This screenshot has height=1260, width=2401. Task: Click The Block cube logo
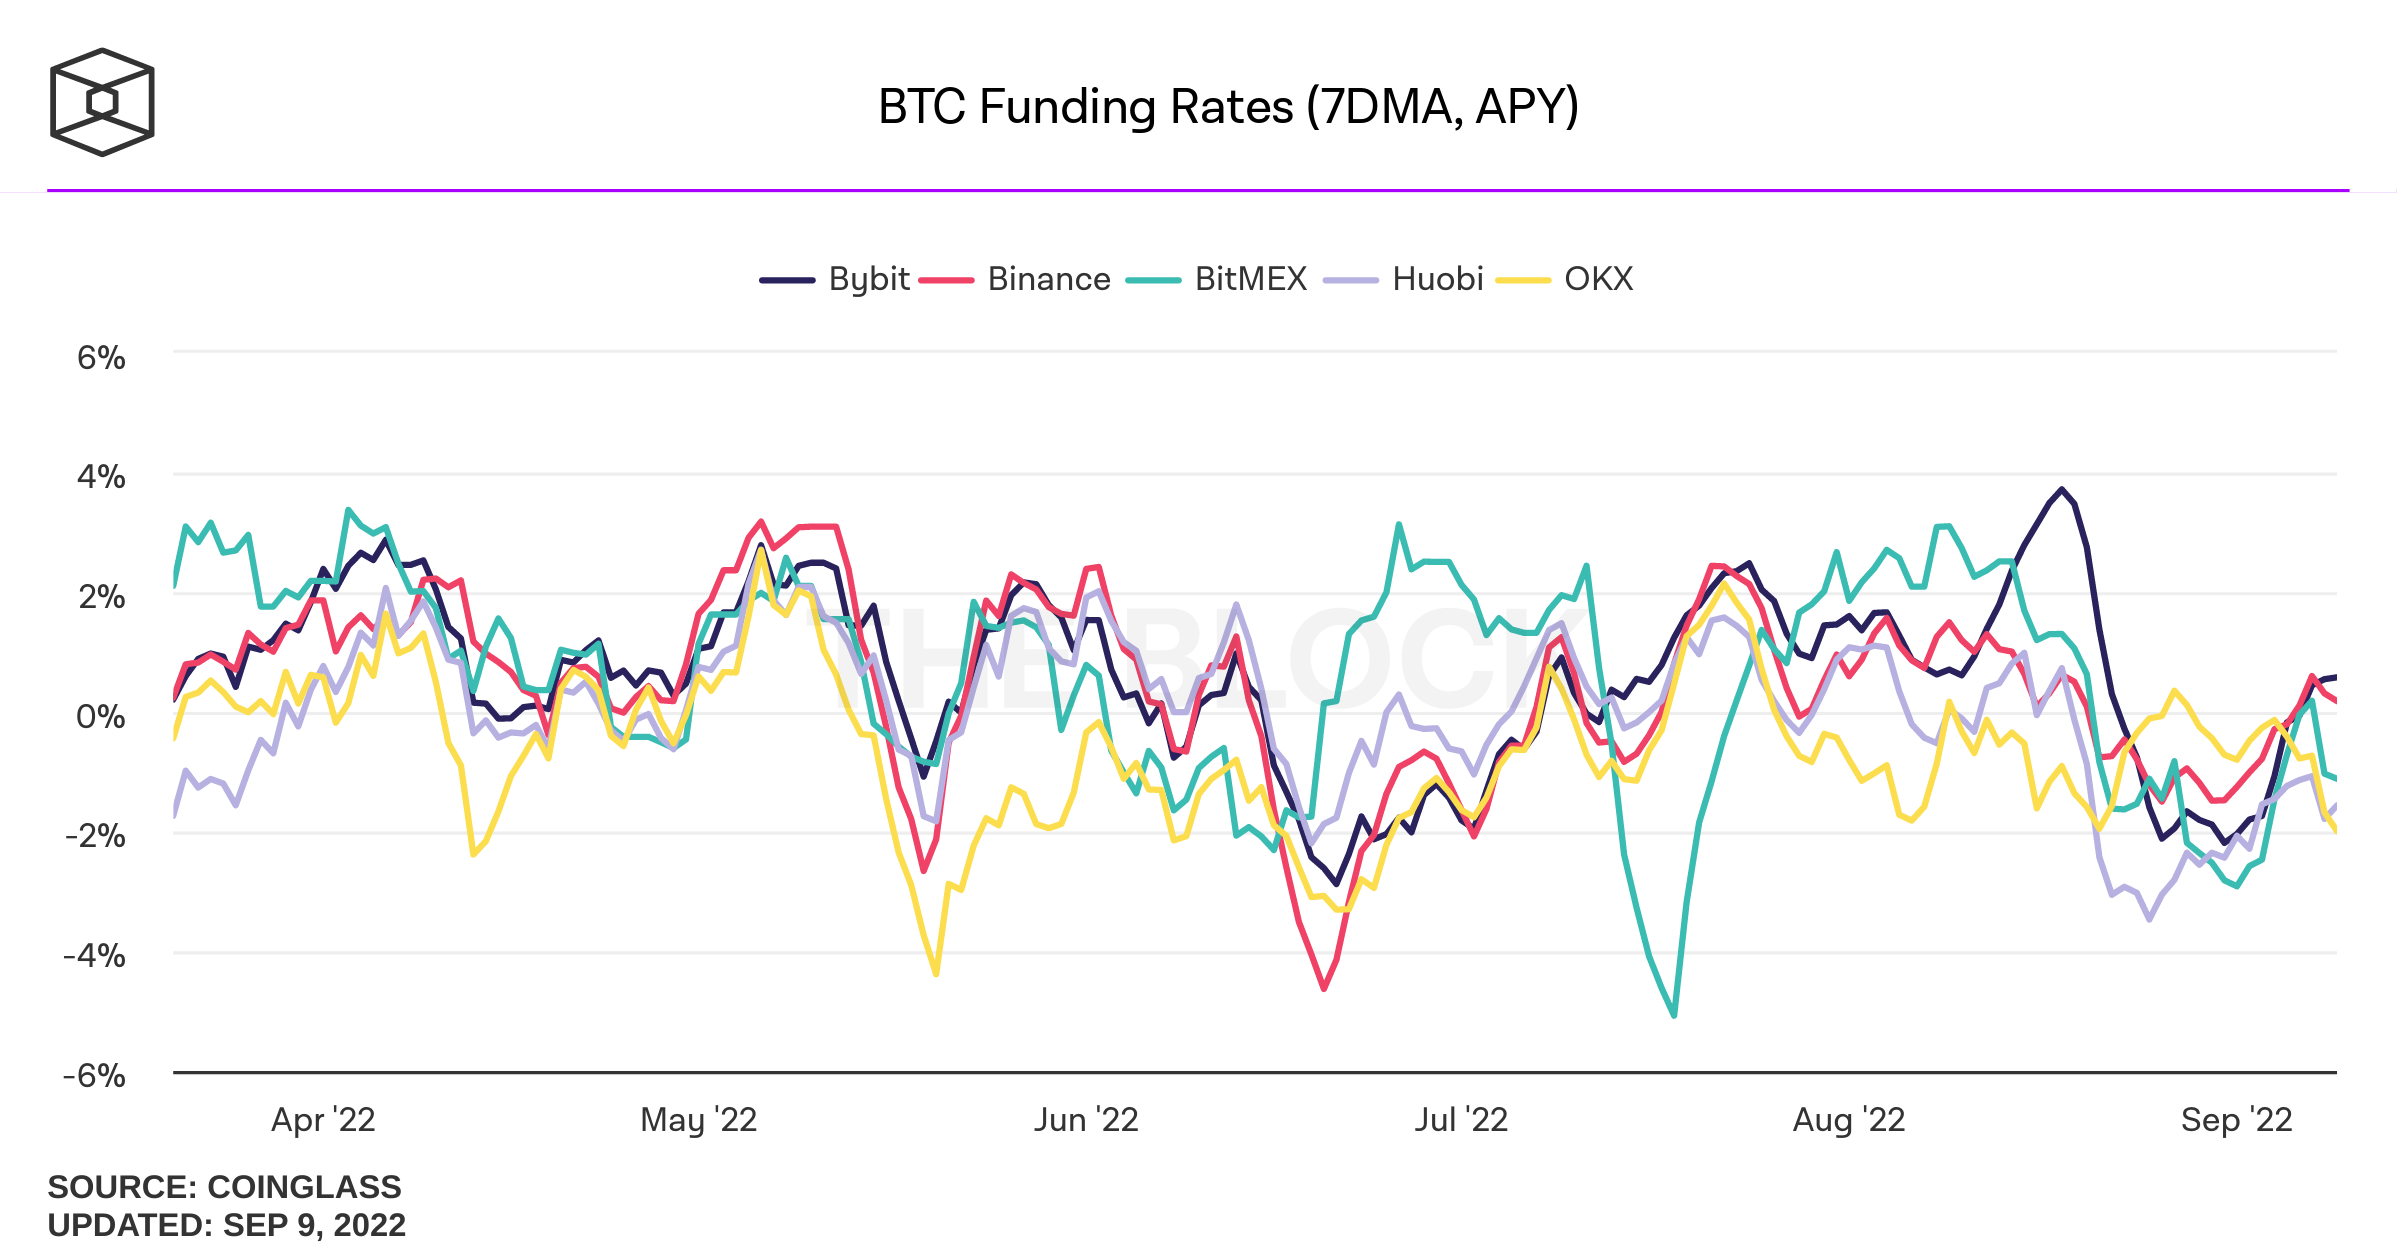point(102,102)
